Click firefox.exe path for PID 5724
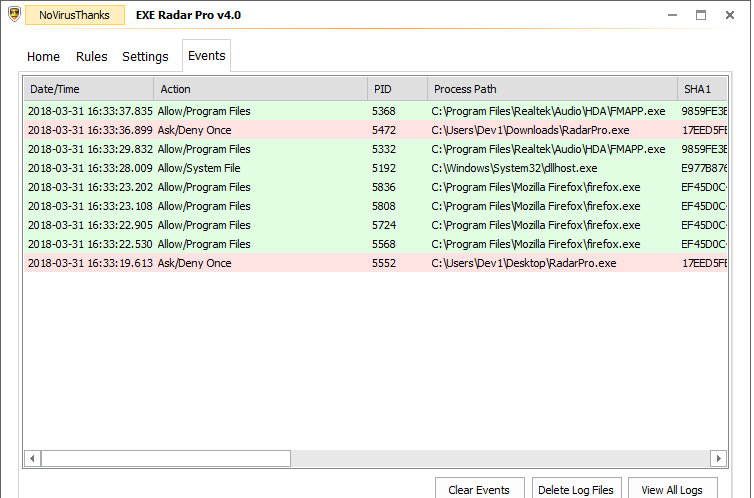This screenshot has width=754, height=498. (x=536, y=225)
